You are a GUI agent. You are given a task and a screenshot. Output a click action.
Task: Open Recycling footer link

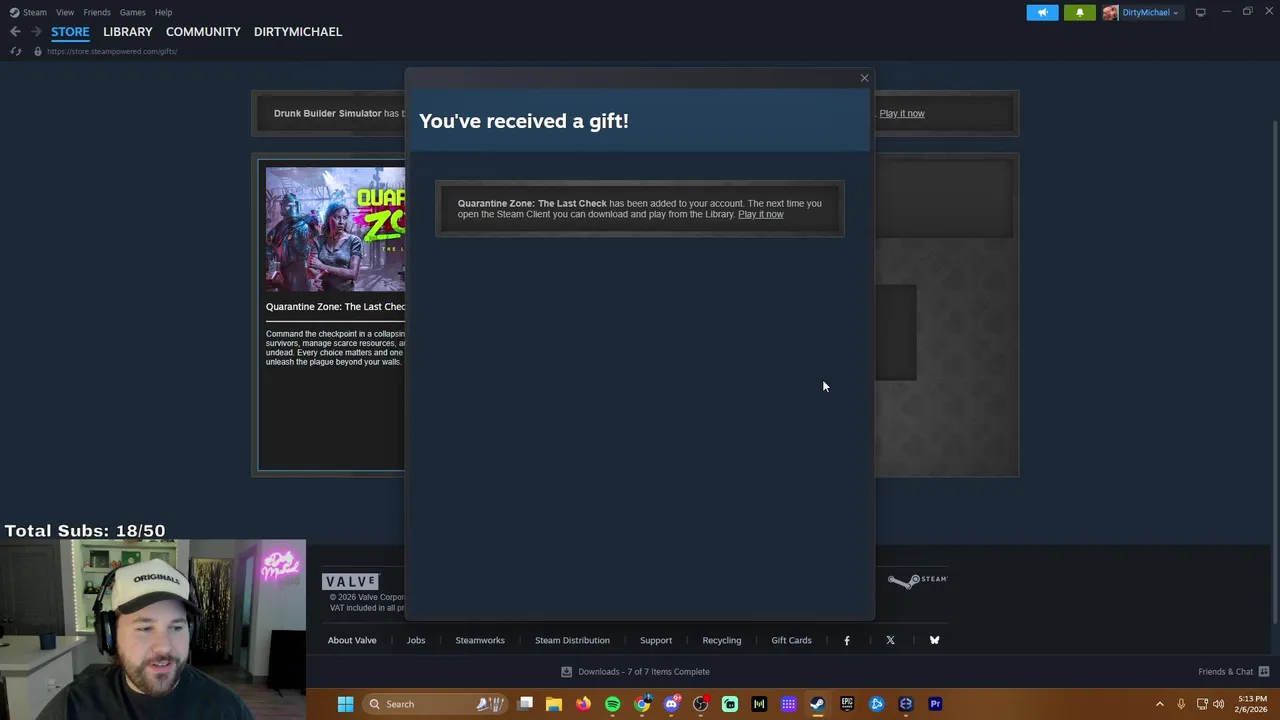[722, 640]
